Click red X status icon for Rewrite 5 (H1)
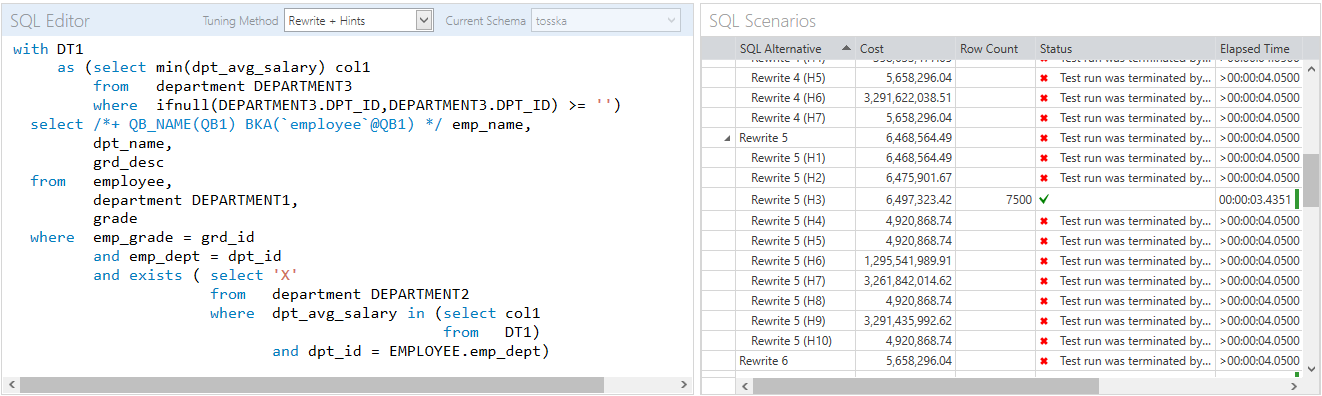This screenshot has width=1322, height=396. [1044, 158]
